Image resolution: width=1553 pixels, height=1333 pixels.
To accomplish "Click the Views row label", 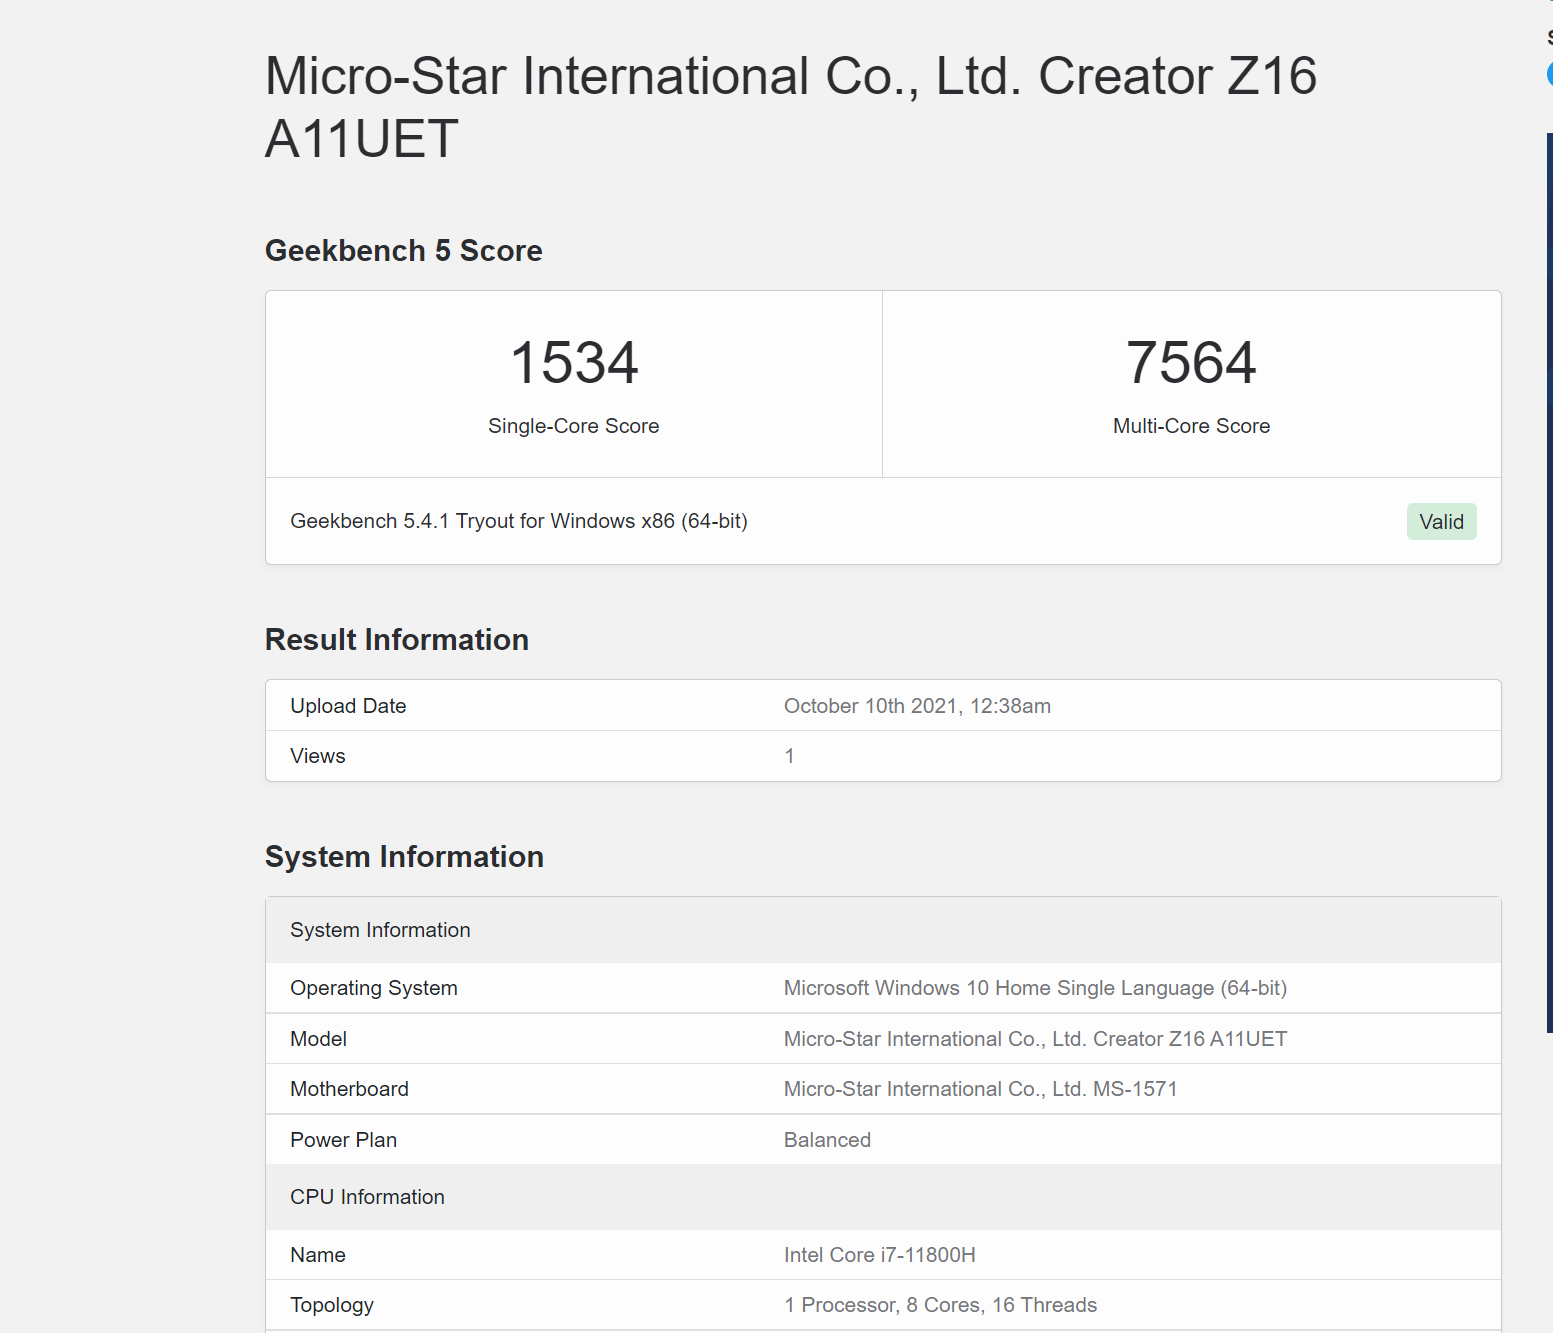I will [x=318, y=756].
